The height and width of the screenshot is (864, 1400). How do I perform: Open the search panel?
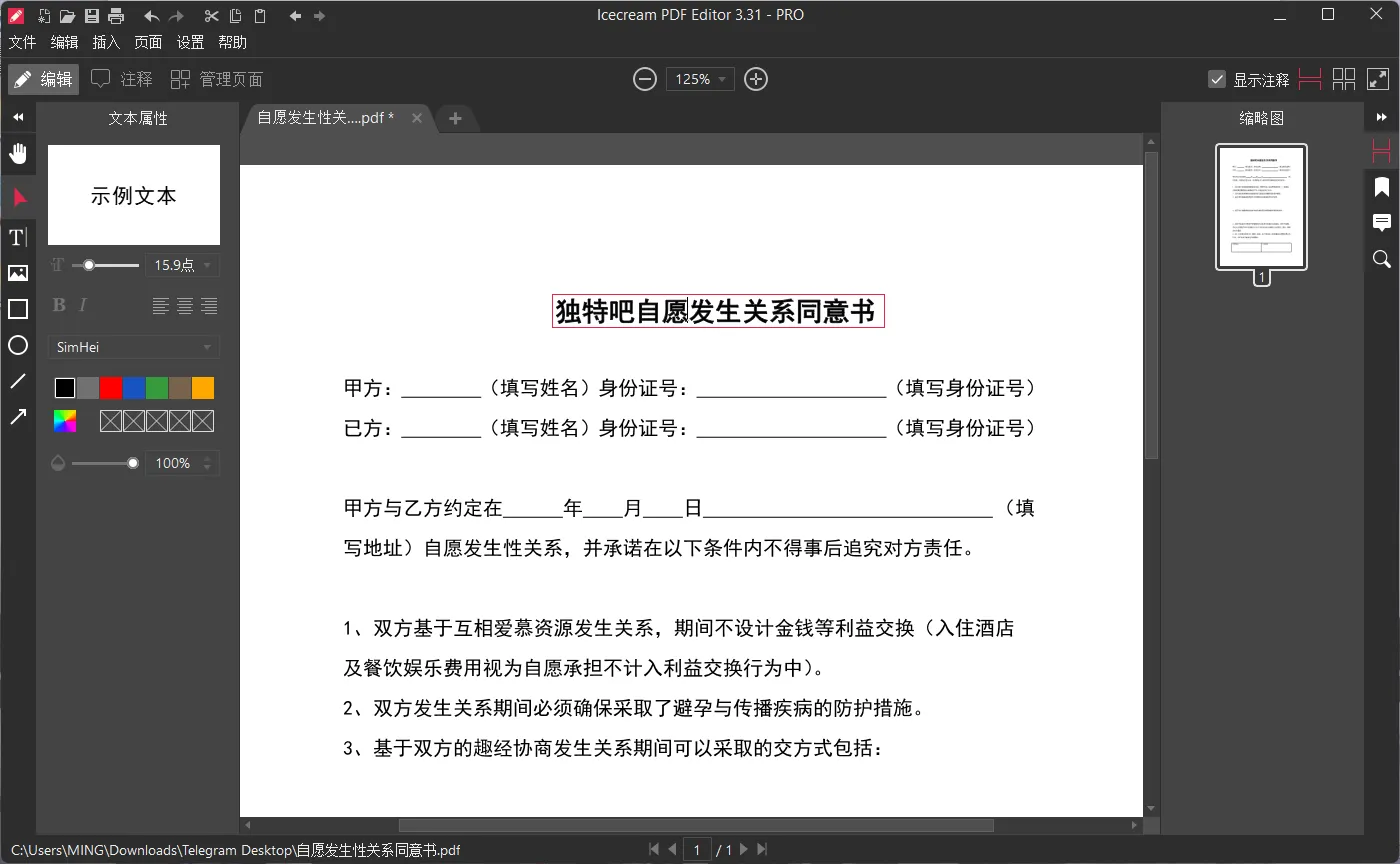pyautogui.click(x=1382, y=259)
